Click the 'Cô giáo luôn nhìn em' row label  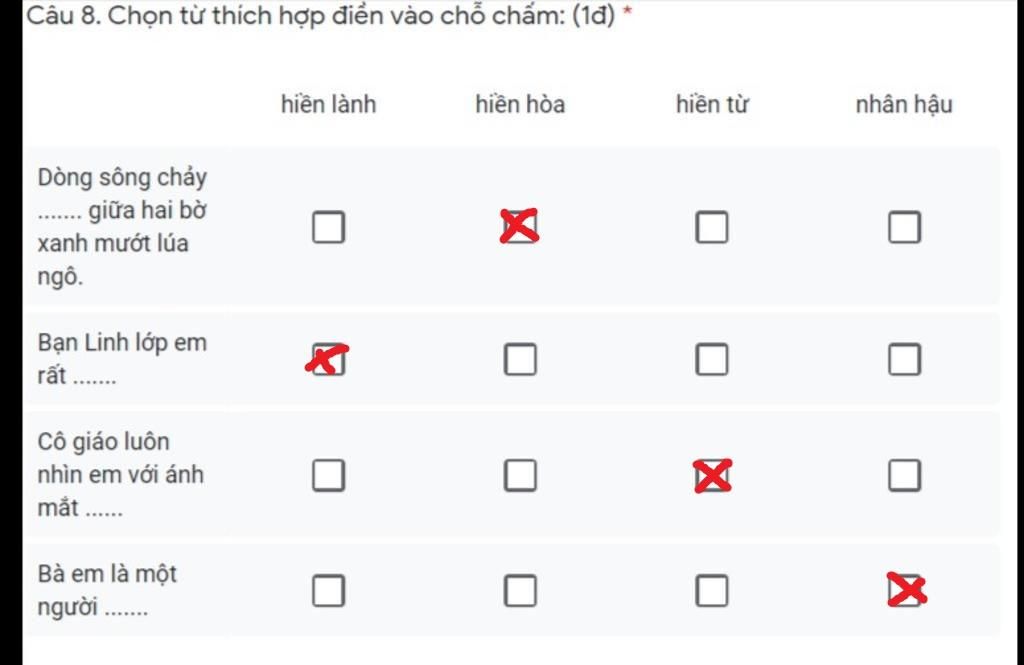pyautogui.click(x=121, y=475)
